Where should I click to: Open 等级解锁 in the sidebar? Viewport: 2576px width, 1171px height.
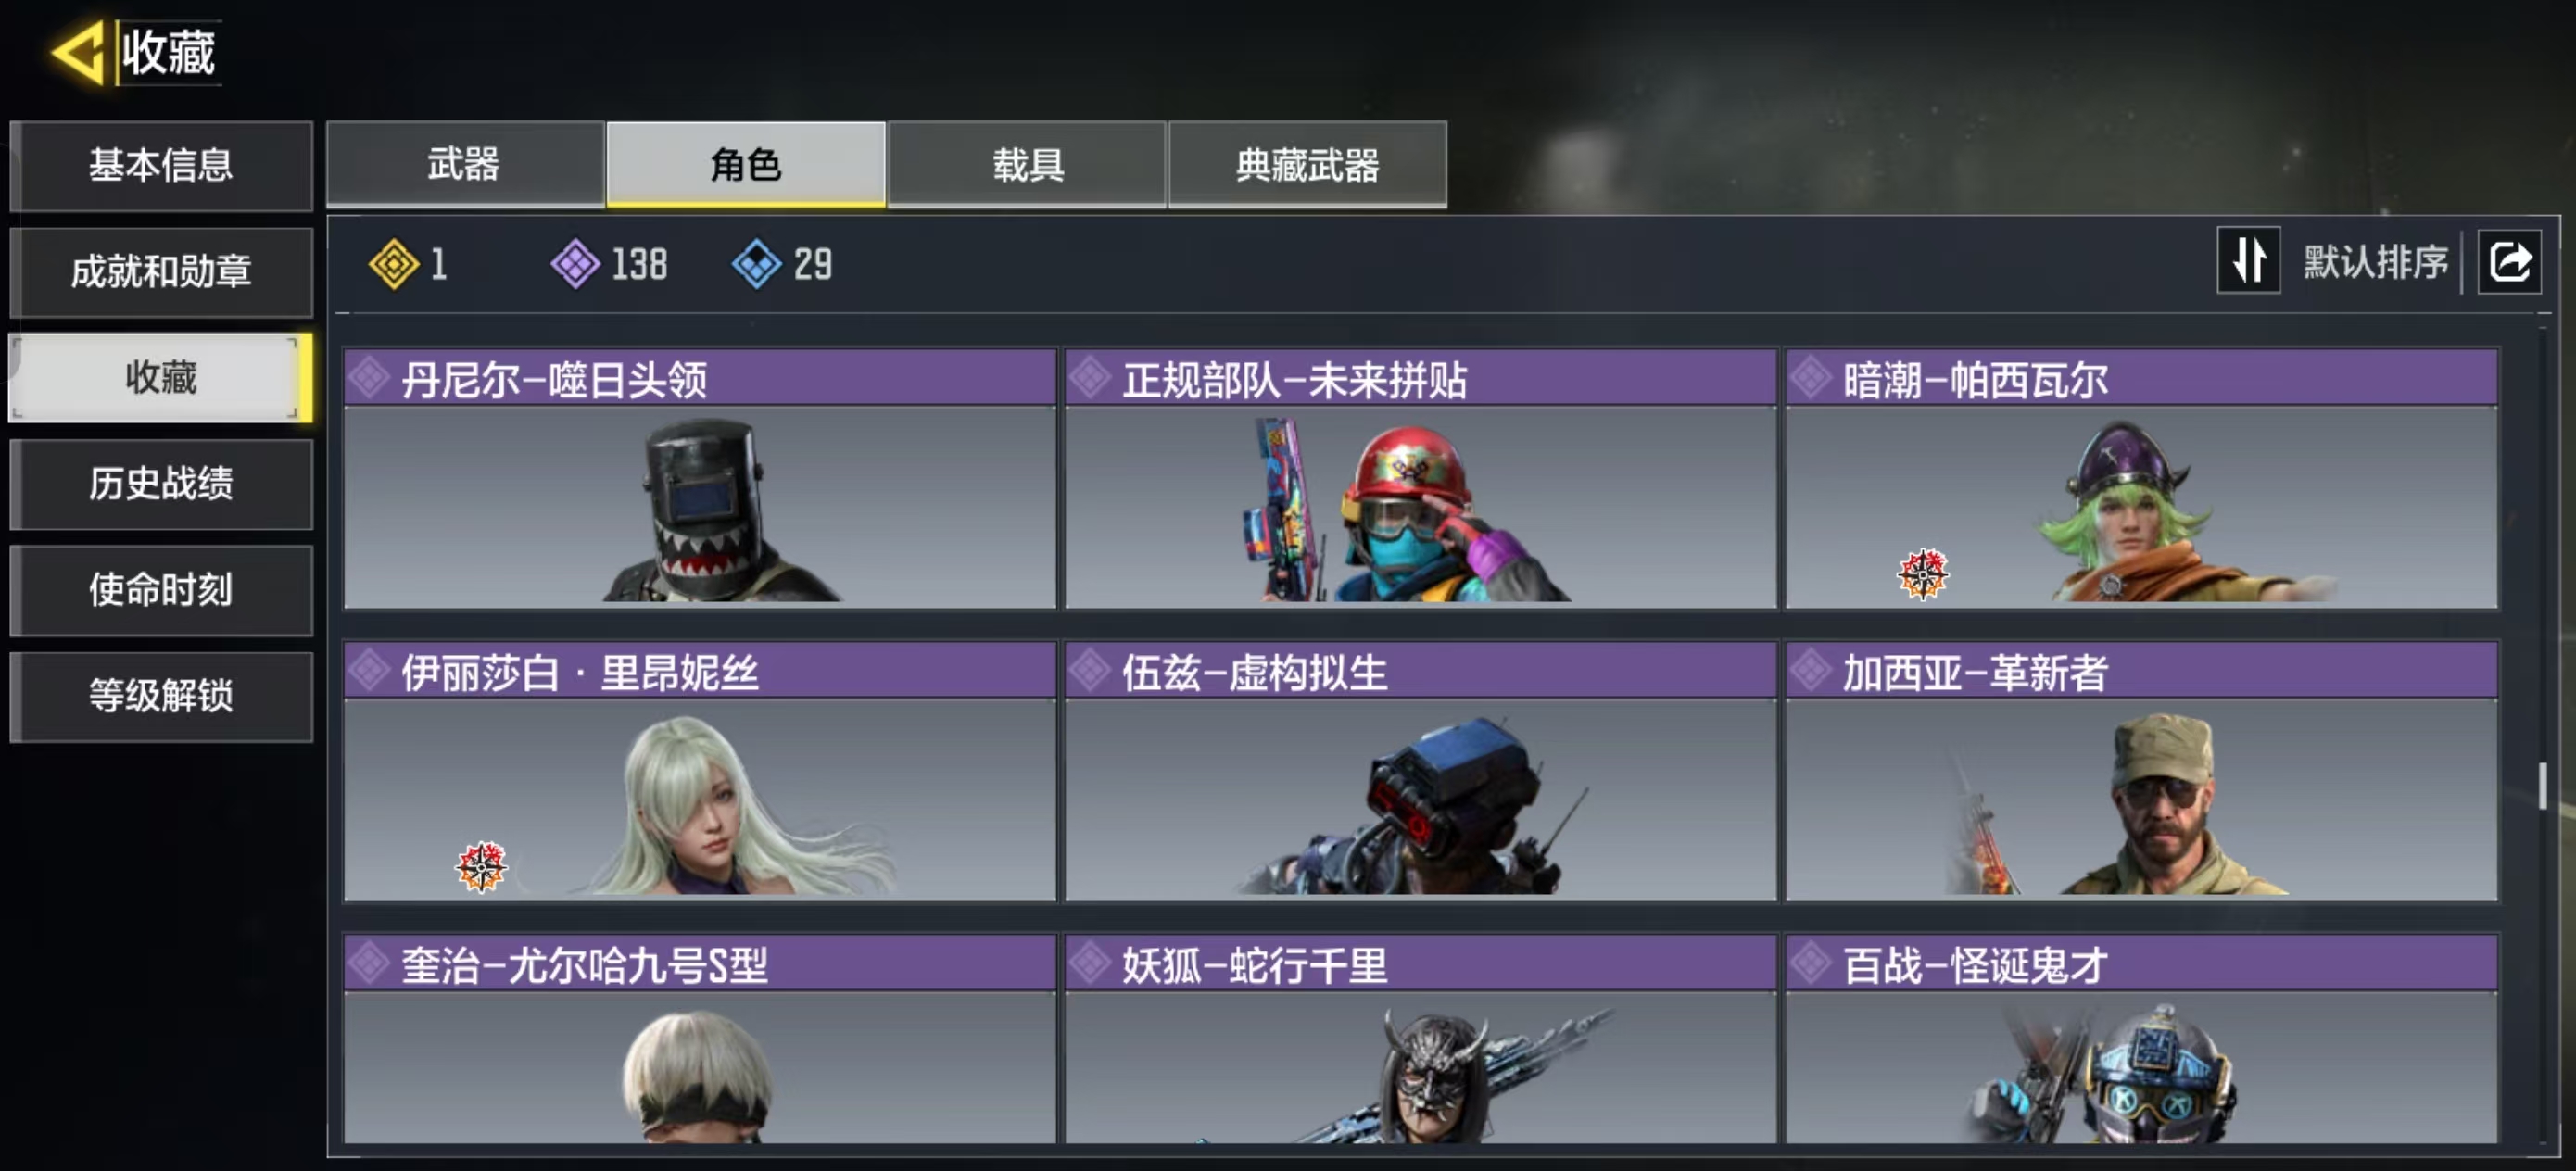click(161, 696)
